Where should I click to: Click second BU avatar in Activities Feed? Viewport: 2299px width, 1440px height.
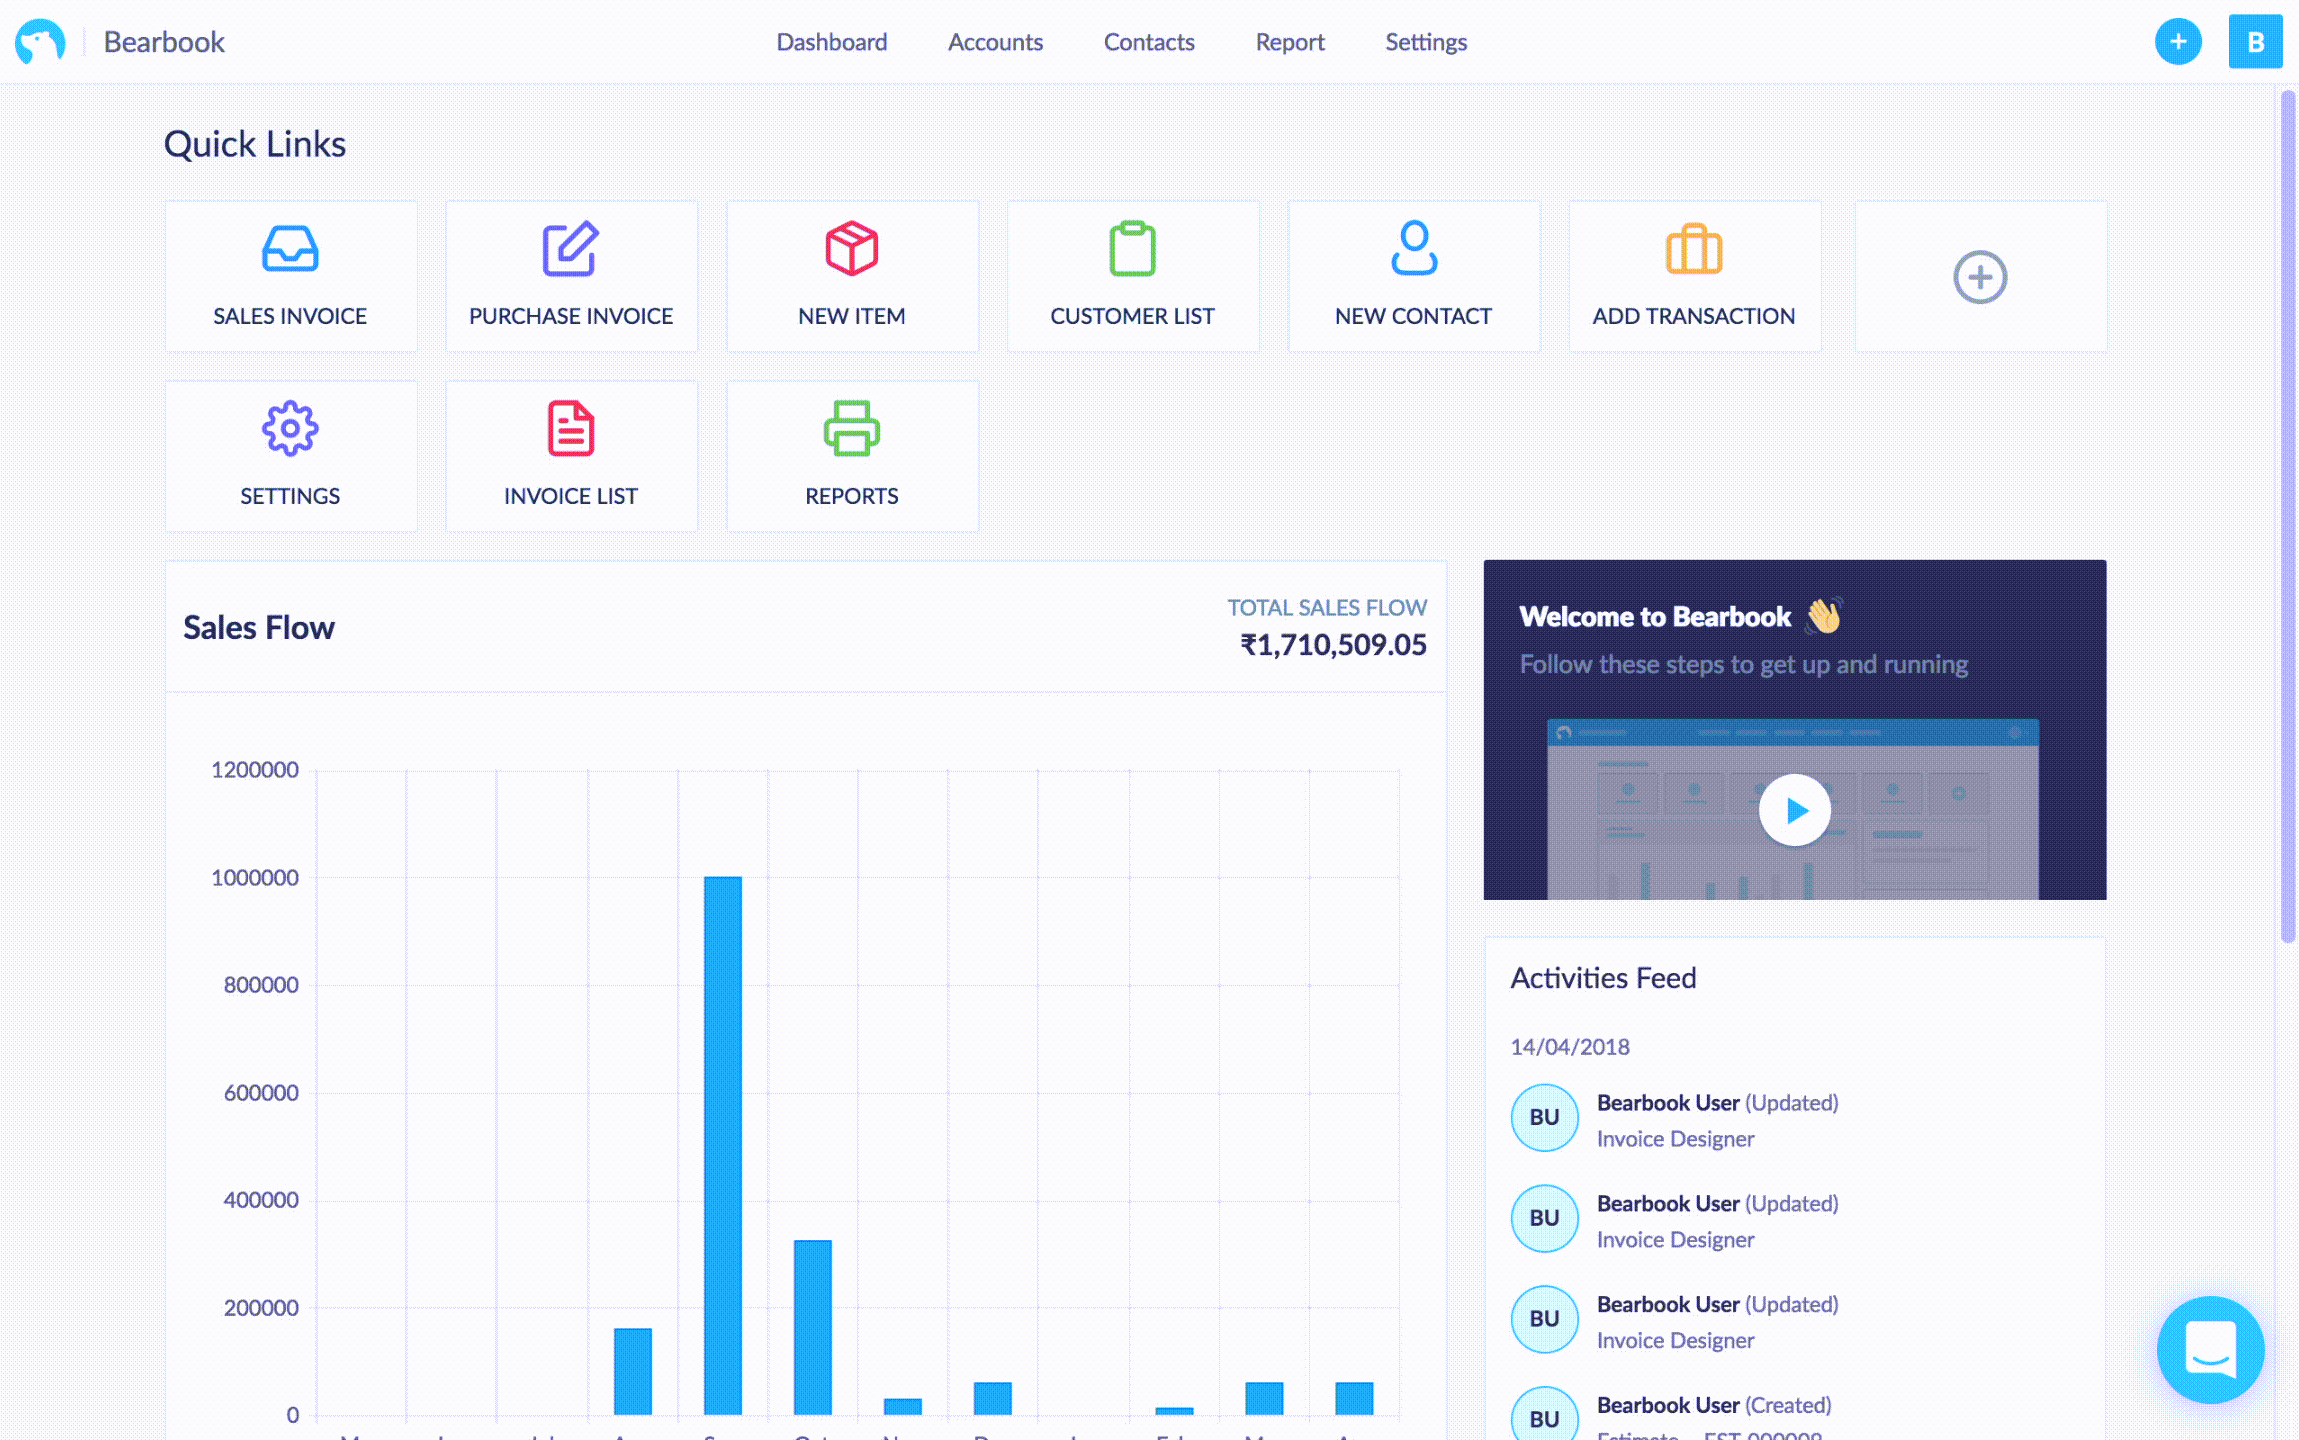pos(1544,1218)
